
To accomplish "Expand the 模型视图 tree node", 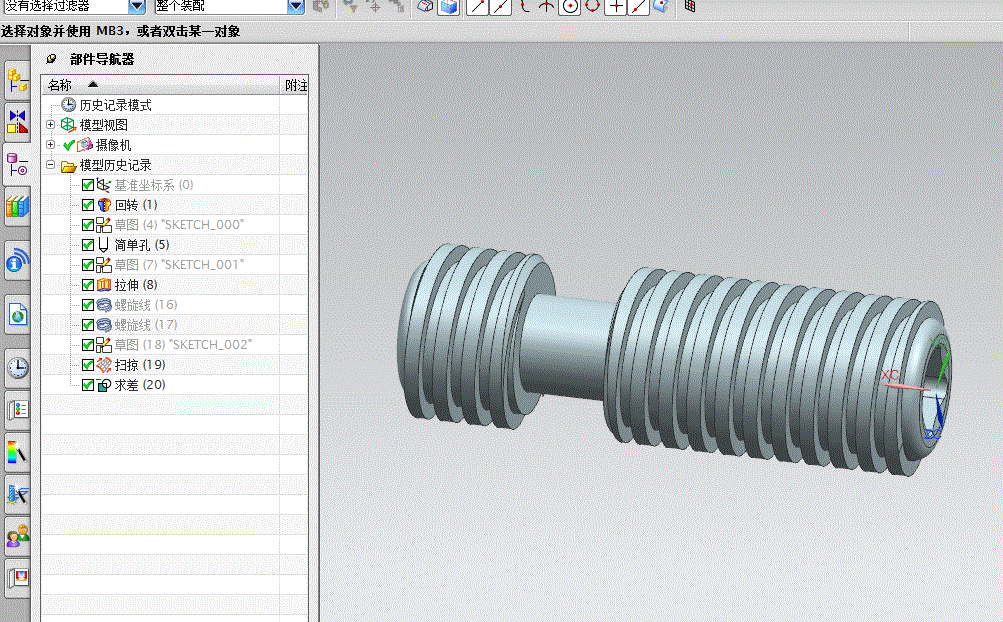I will pyautogui.click(x=51, y=125).
